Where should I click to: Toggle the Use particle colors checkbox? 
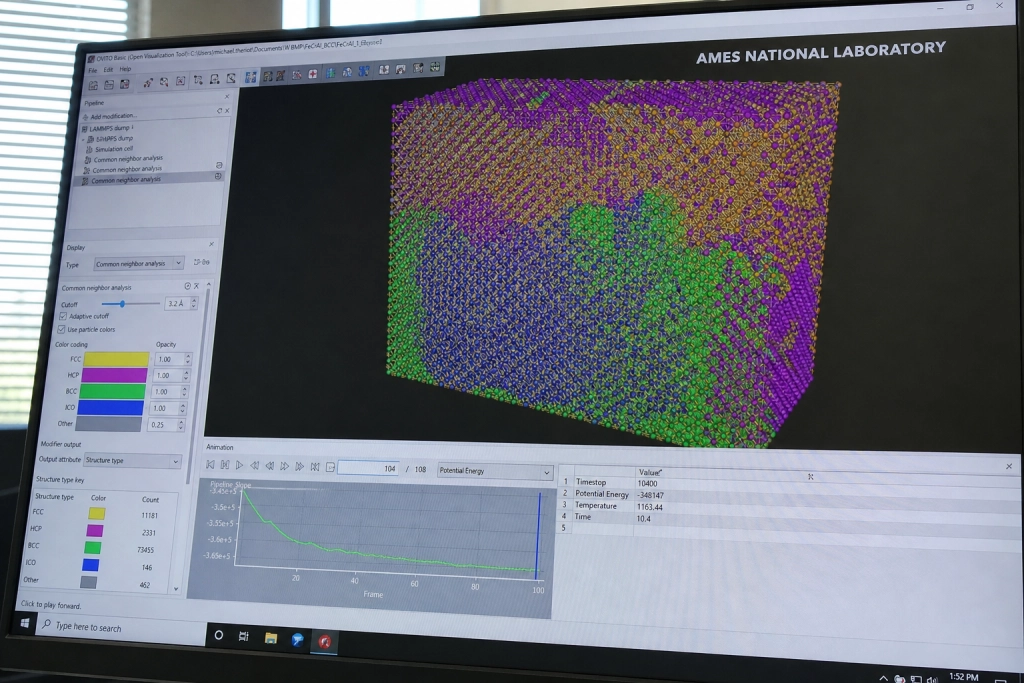61,329
